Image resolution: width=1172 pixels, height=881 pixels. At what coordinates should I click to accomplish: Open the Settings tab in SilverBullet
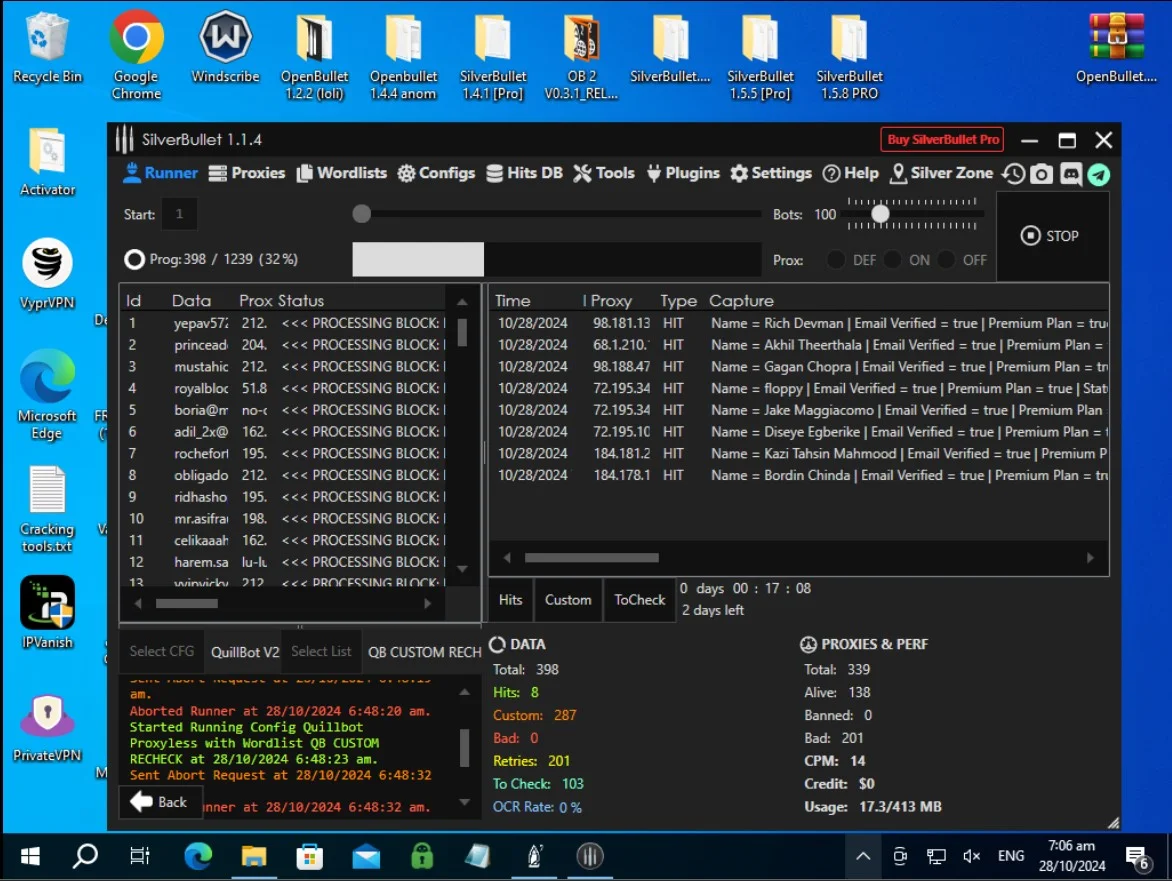[771, 173]
